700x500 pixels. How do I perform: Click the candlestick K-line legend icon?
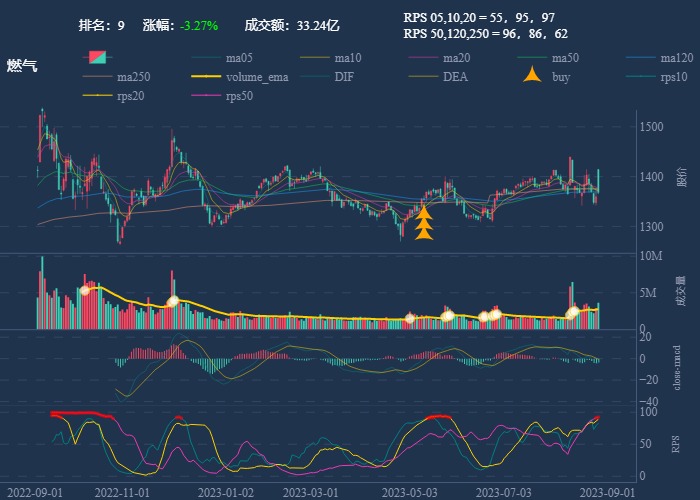tap(96, 57)
